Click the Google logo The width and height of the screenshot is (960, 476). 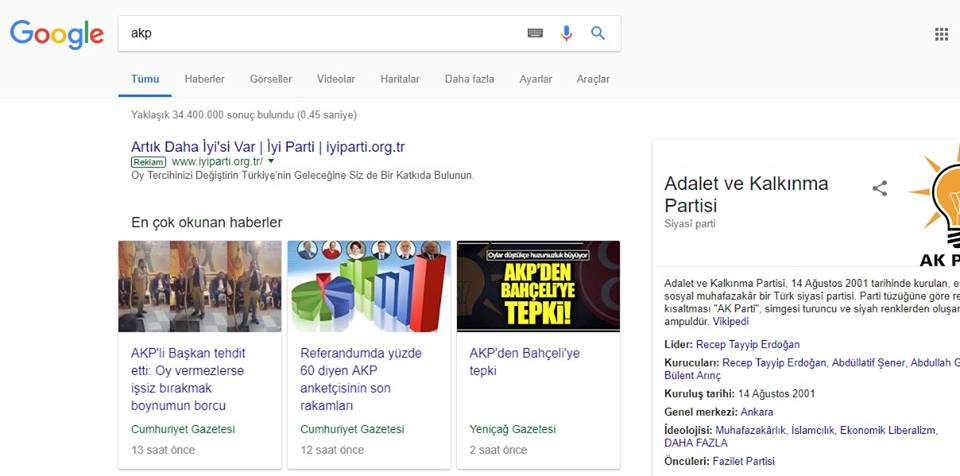tap(57, 34)
